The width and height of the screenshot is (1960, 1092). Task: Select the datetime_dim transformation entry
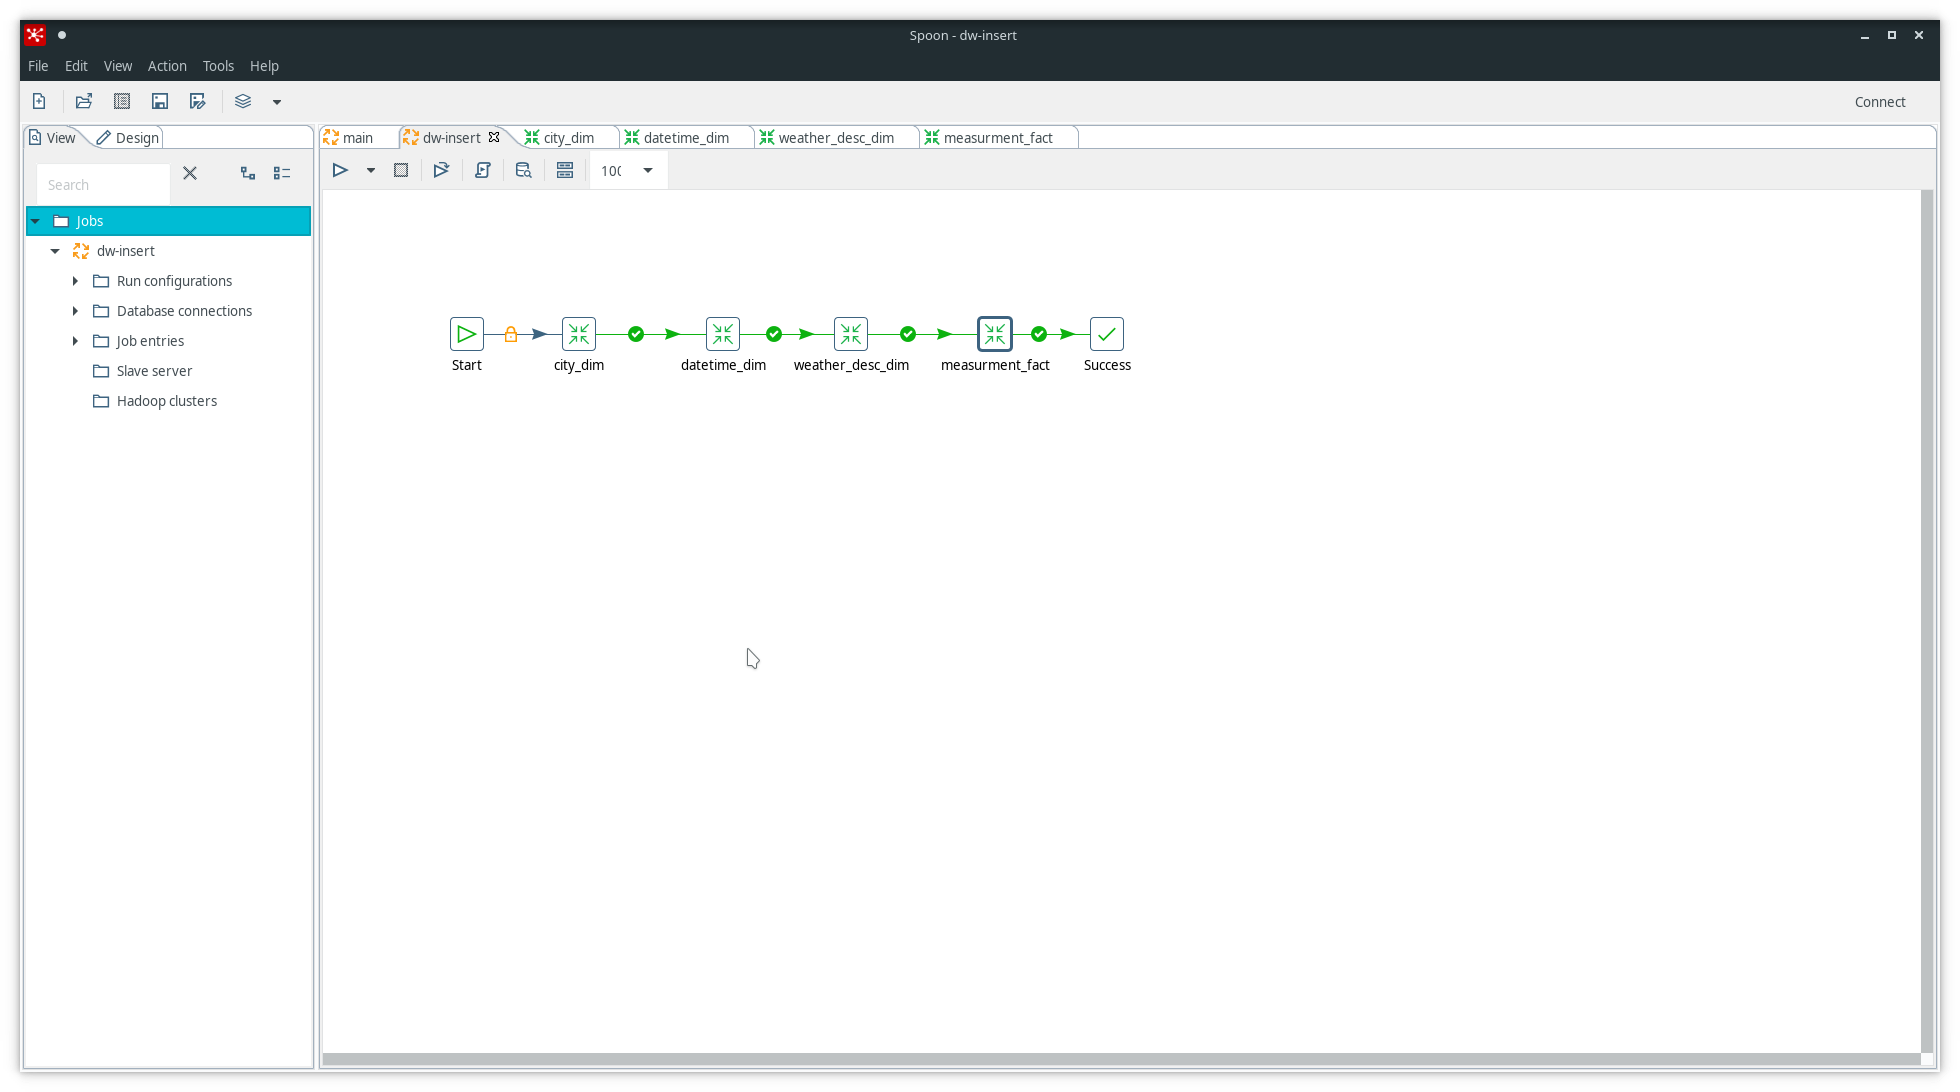[x=723, y=334]
